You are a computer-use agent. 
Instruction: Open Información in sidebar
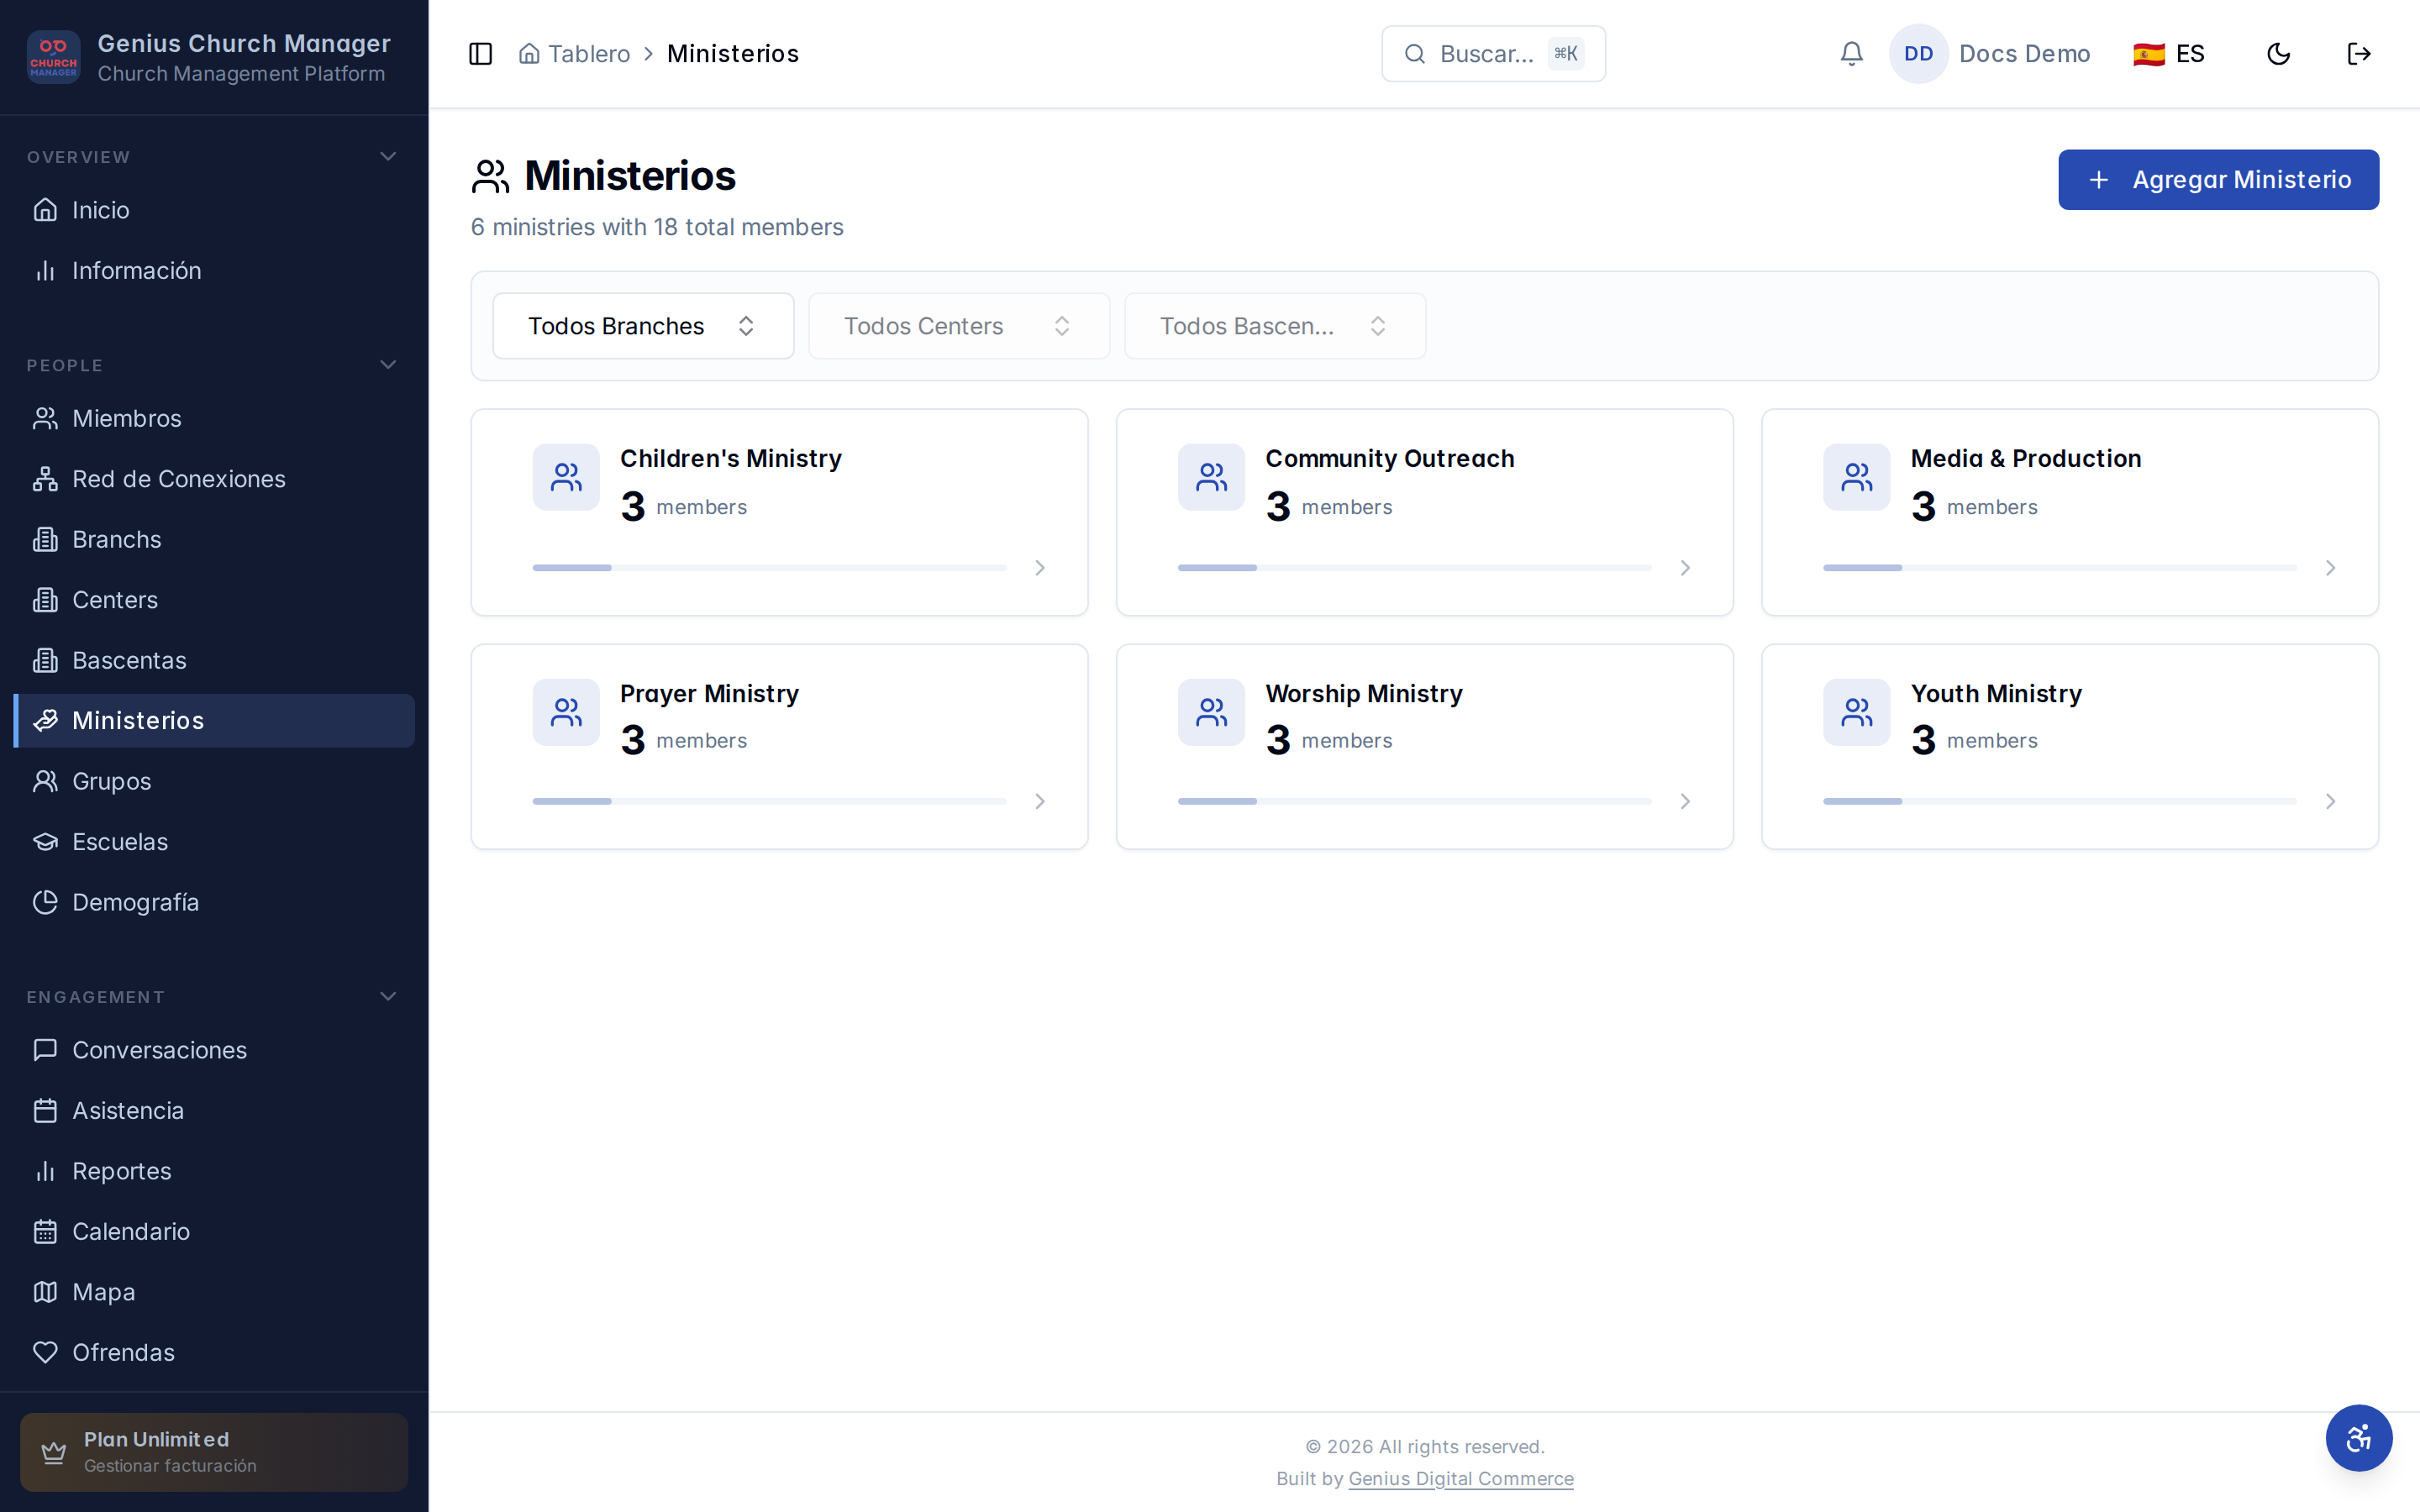pyautogui.click(x=213, y=271)
